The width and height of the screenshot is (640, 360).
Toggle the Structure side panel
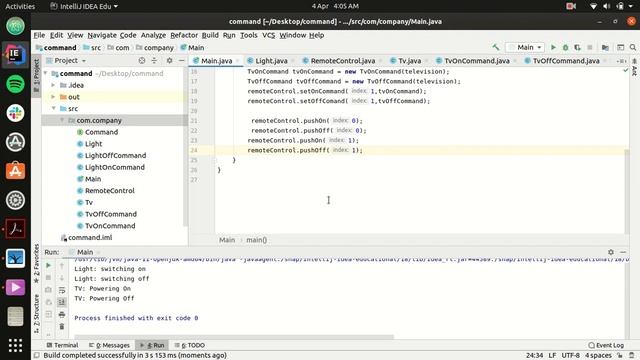coord(36,313)
